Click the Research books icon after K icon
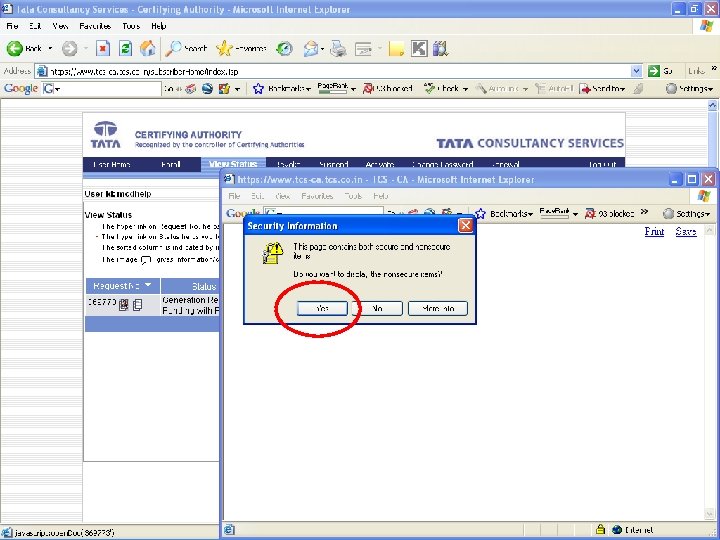Image resolution: width=720 pixels, height=540 pixels. 440,48
